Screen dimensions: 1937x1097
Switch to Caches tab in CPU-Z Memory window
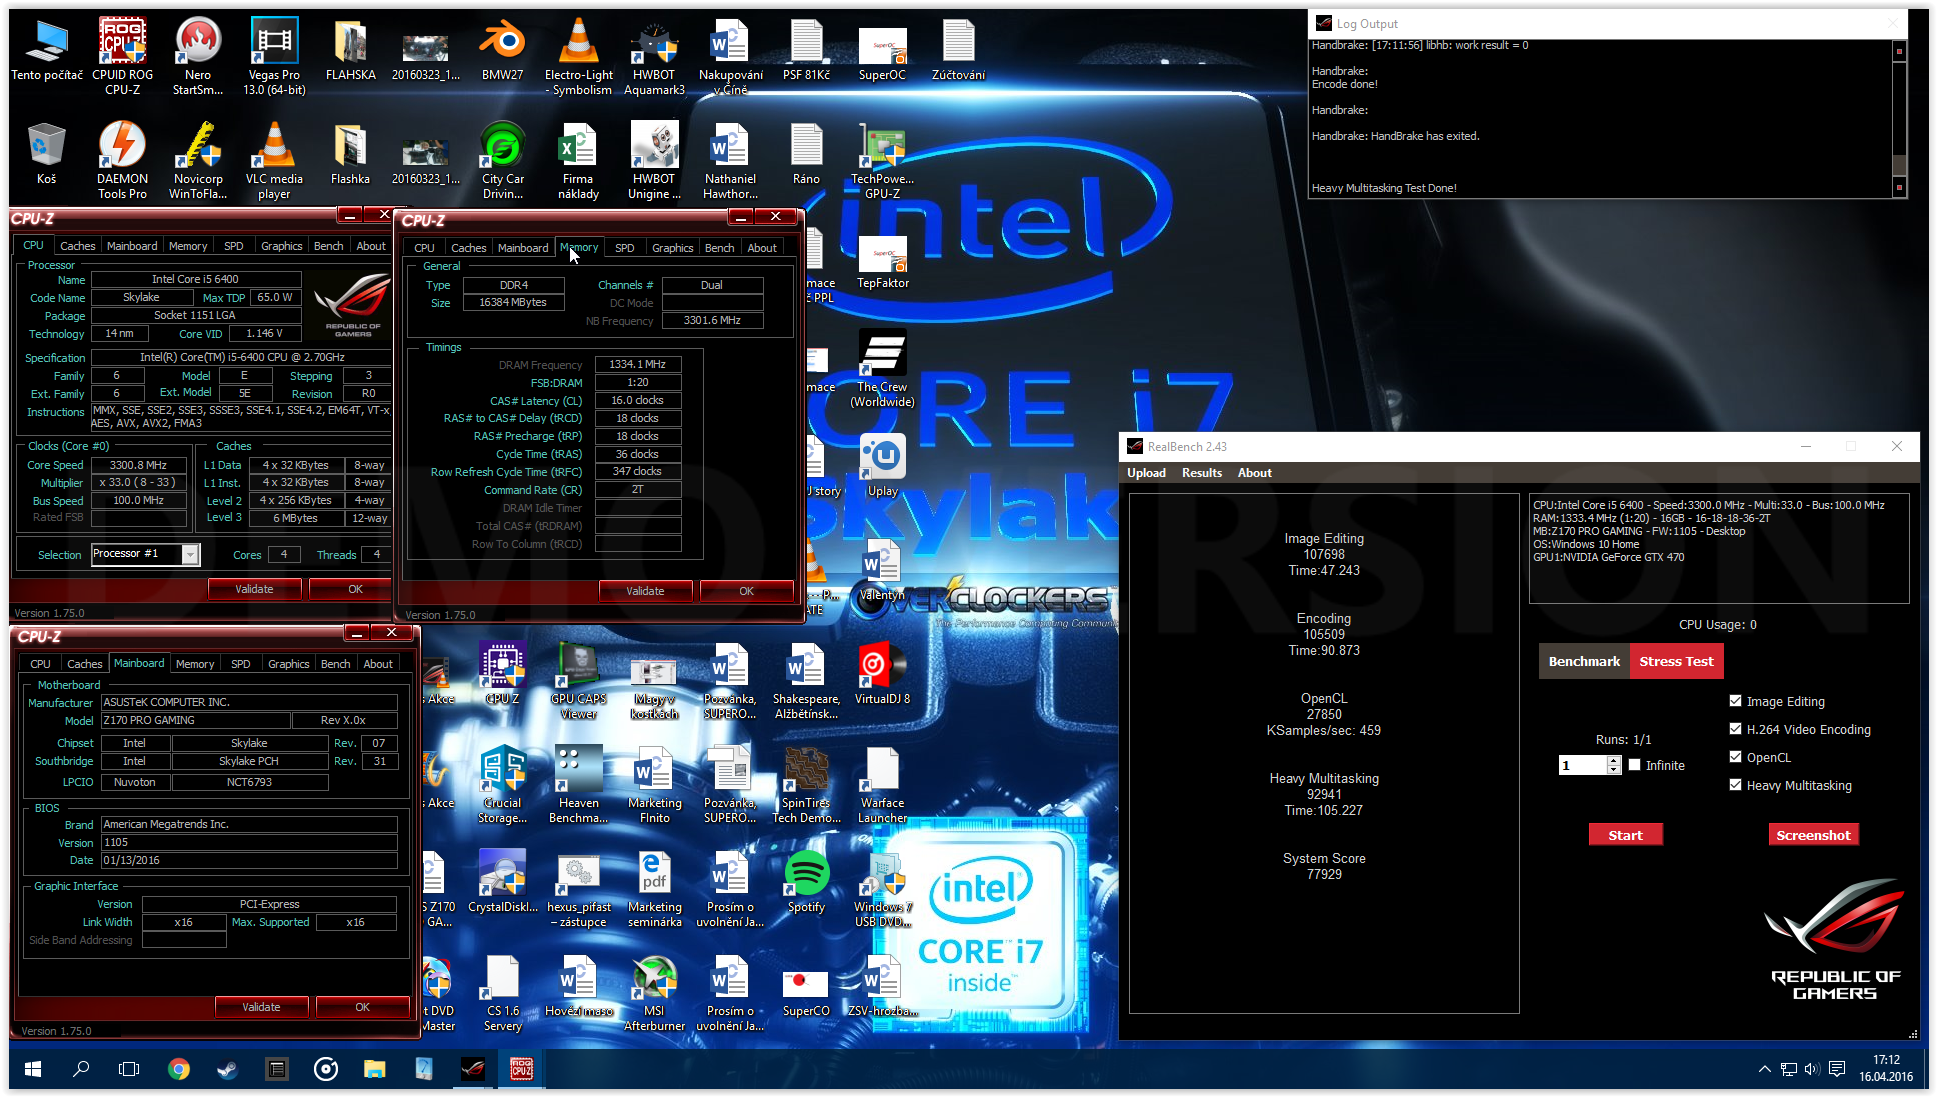click(468, 248)
